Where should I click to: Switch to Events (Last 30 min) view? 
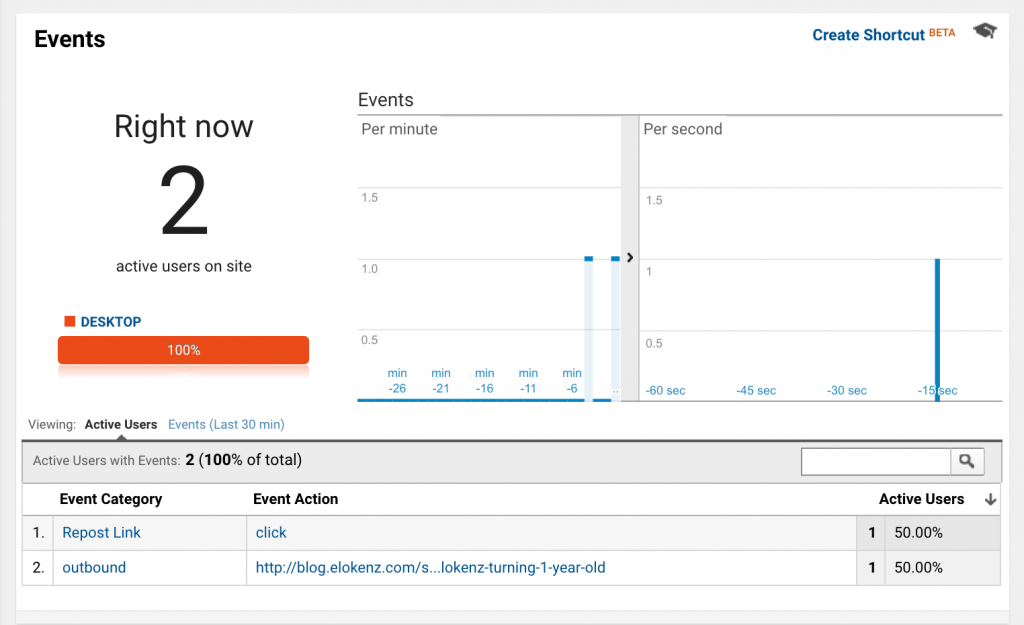226,424
